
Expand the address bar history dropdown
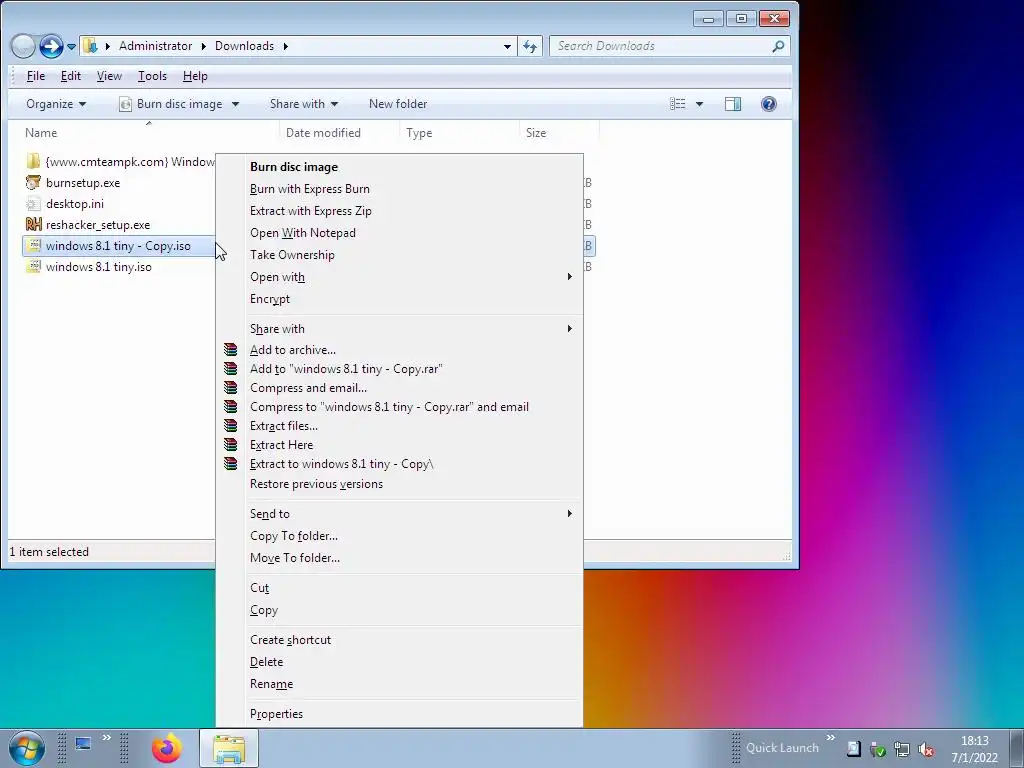pyautogui.click(x=507, y=46)
